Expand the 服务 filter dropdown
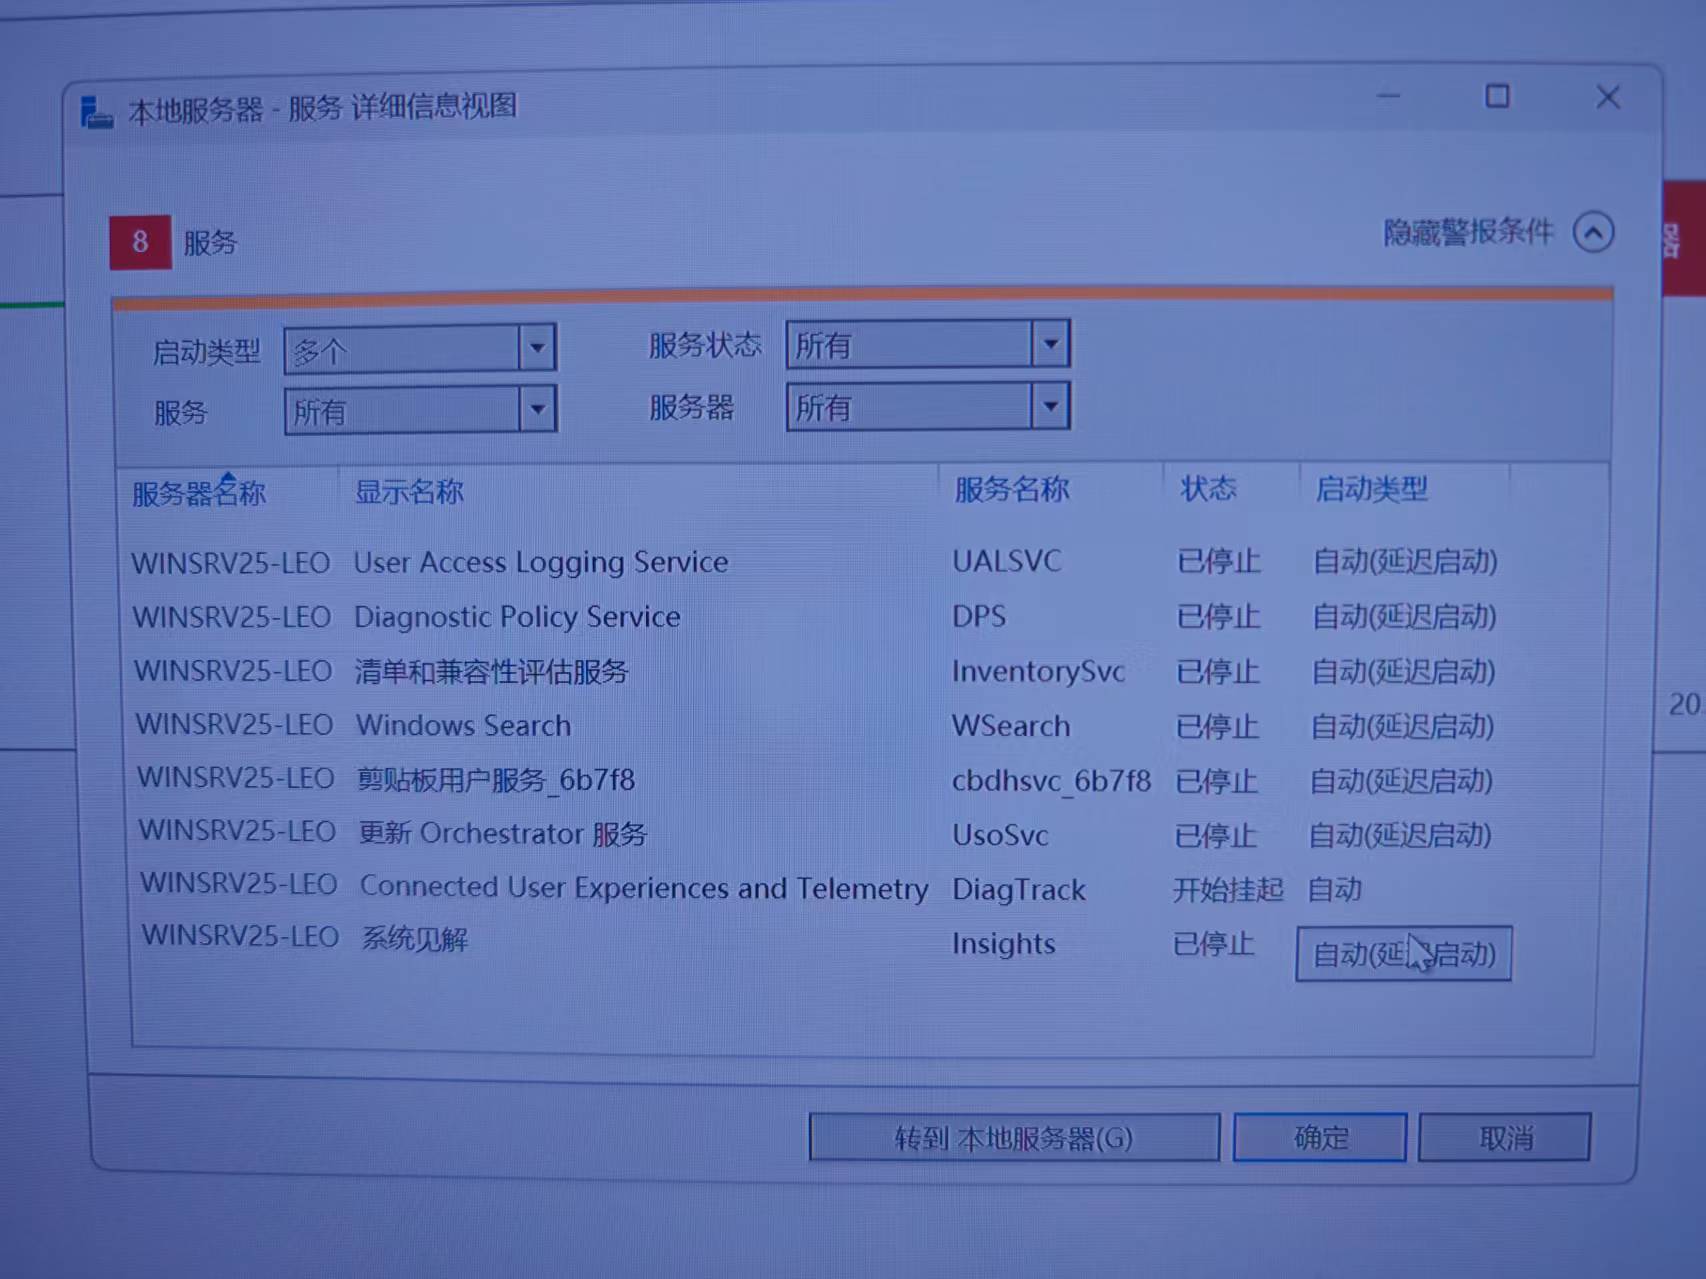This screenshot has height=1279, width=1706. pos(537,410)
